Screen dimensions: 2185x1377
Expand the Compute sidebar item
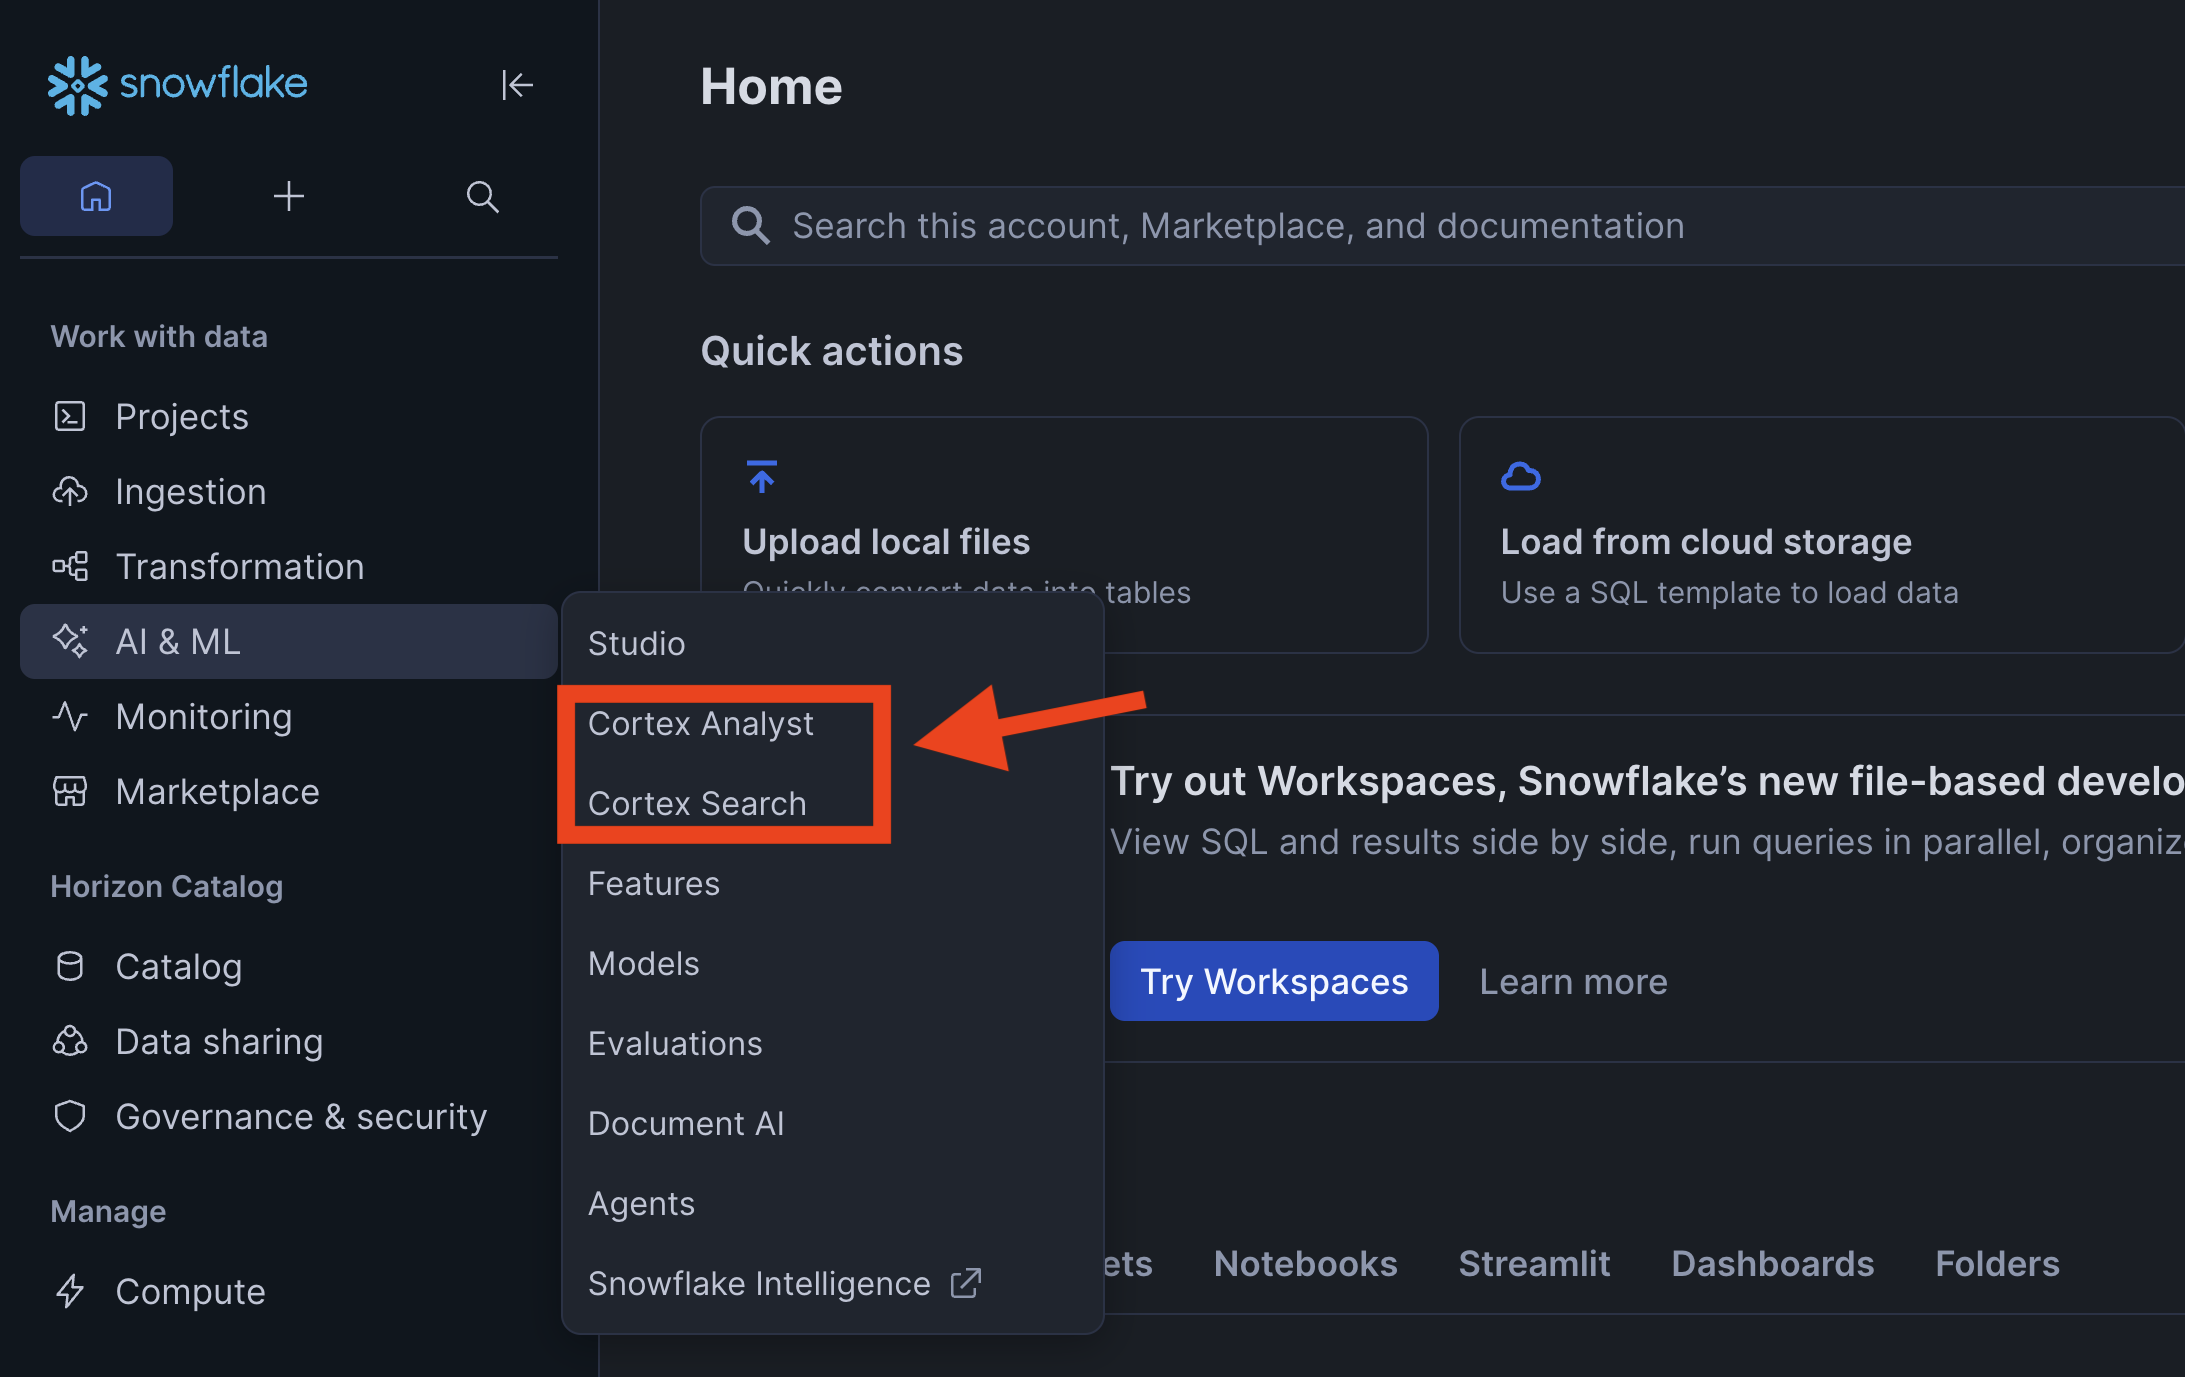[190, 1291]
